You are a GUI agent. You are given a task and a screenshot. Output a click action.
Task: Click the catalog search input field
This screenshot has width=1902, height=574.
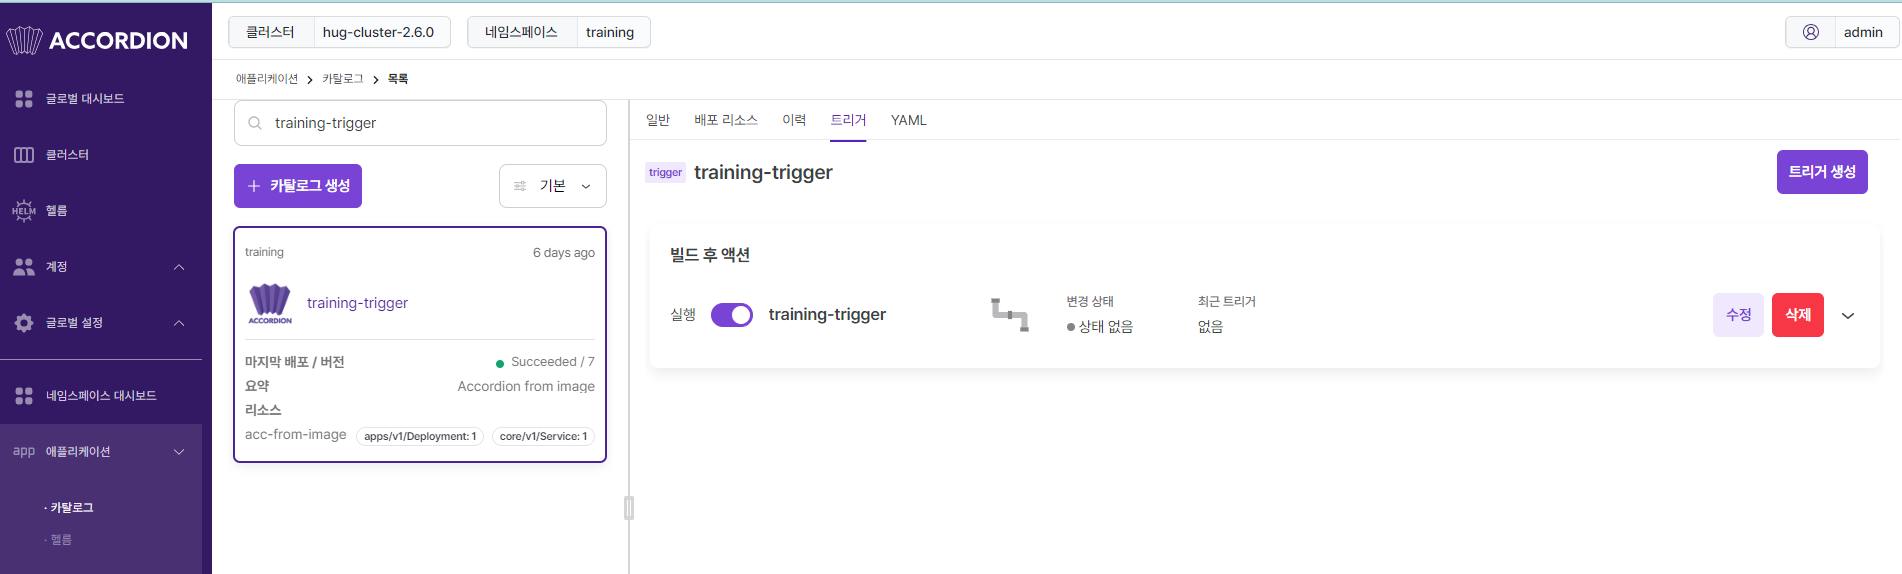(420, 123)
